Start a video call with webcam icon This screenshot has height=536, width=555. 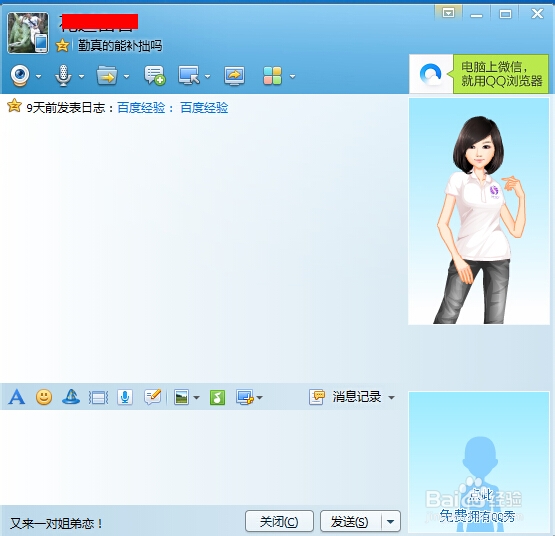(x=20, y=75)
